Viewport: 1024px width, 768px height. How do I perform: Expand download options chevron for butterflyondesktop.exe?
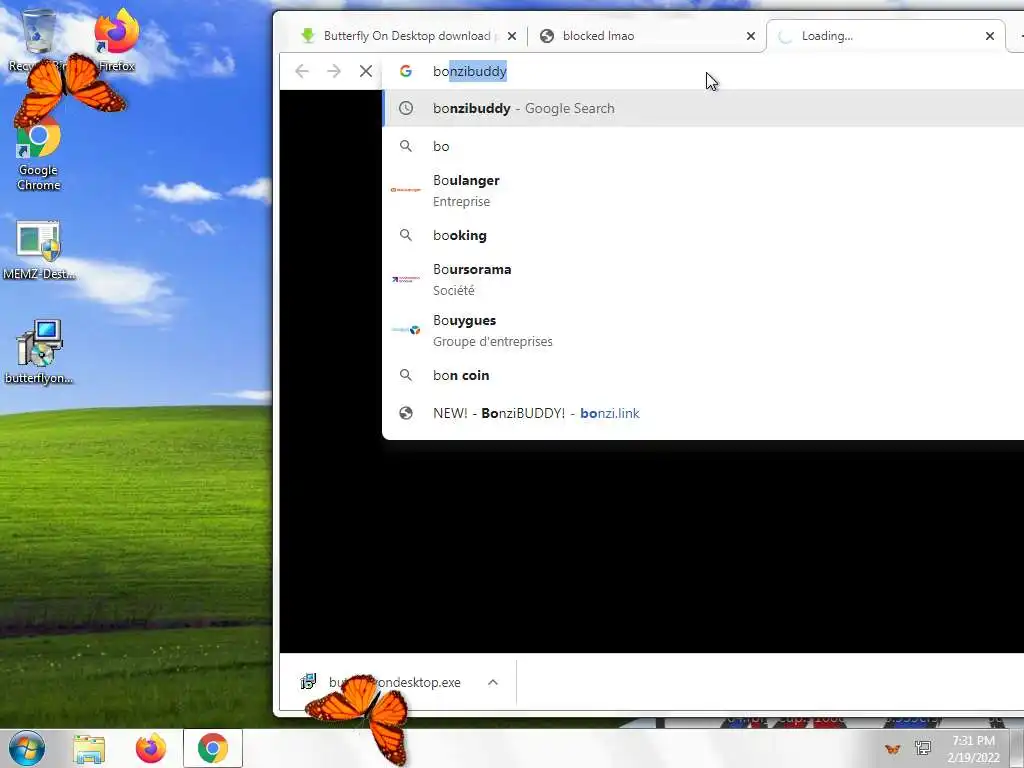[x=493, y=682]
